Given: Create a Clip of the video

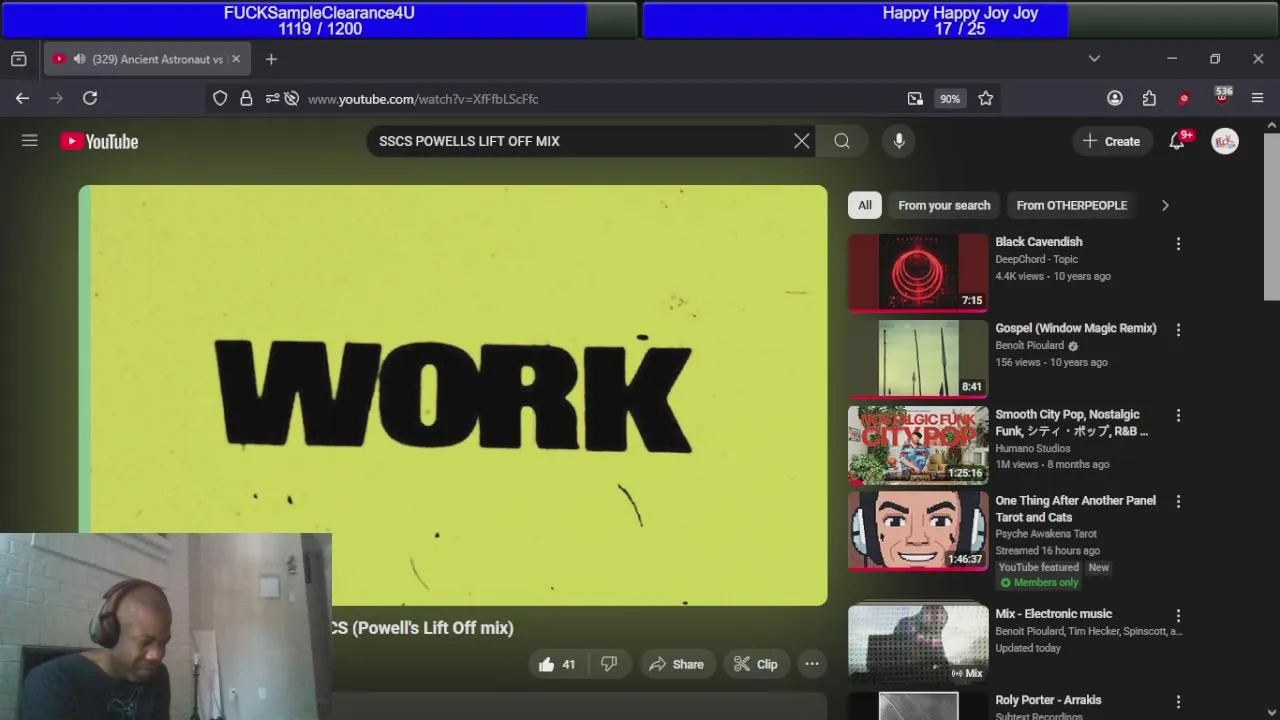Looking at the screenshot, I should [755, 664].
